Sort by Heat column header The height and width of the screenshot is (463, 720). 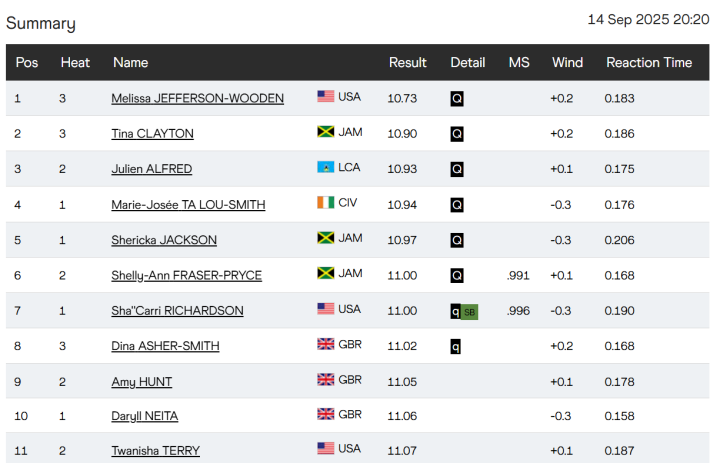[75, 62]
